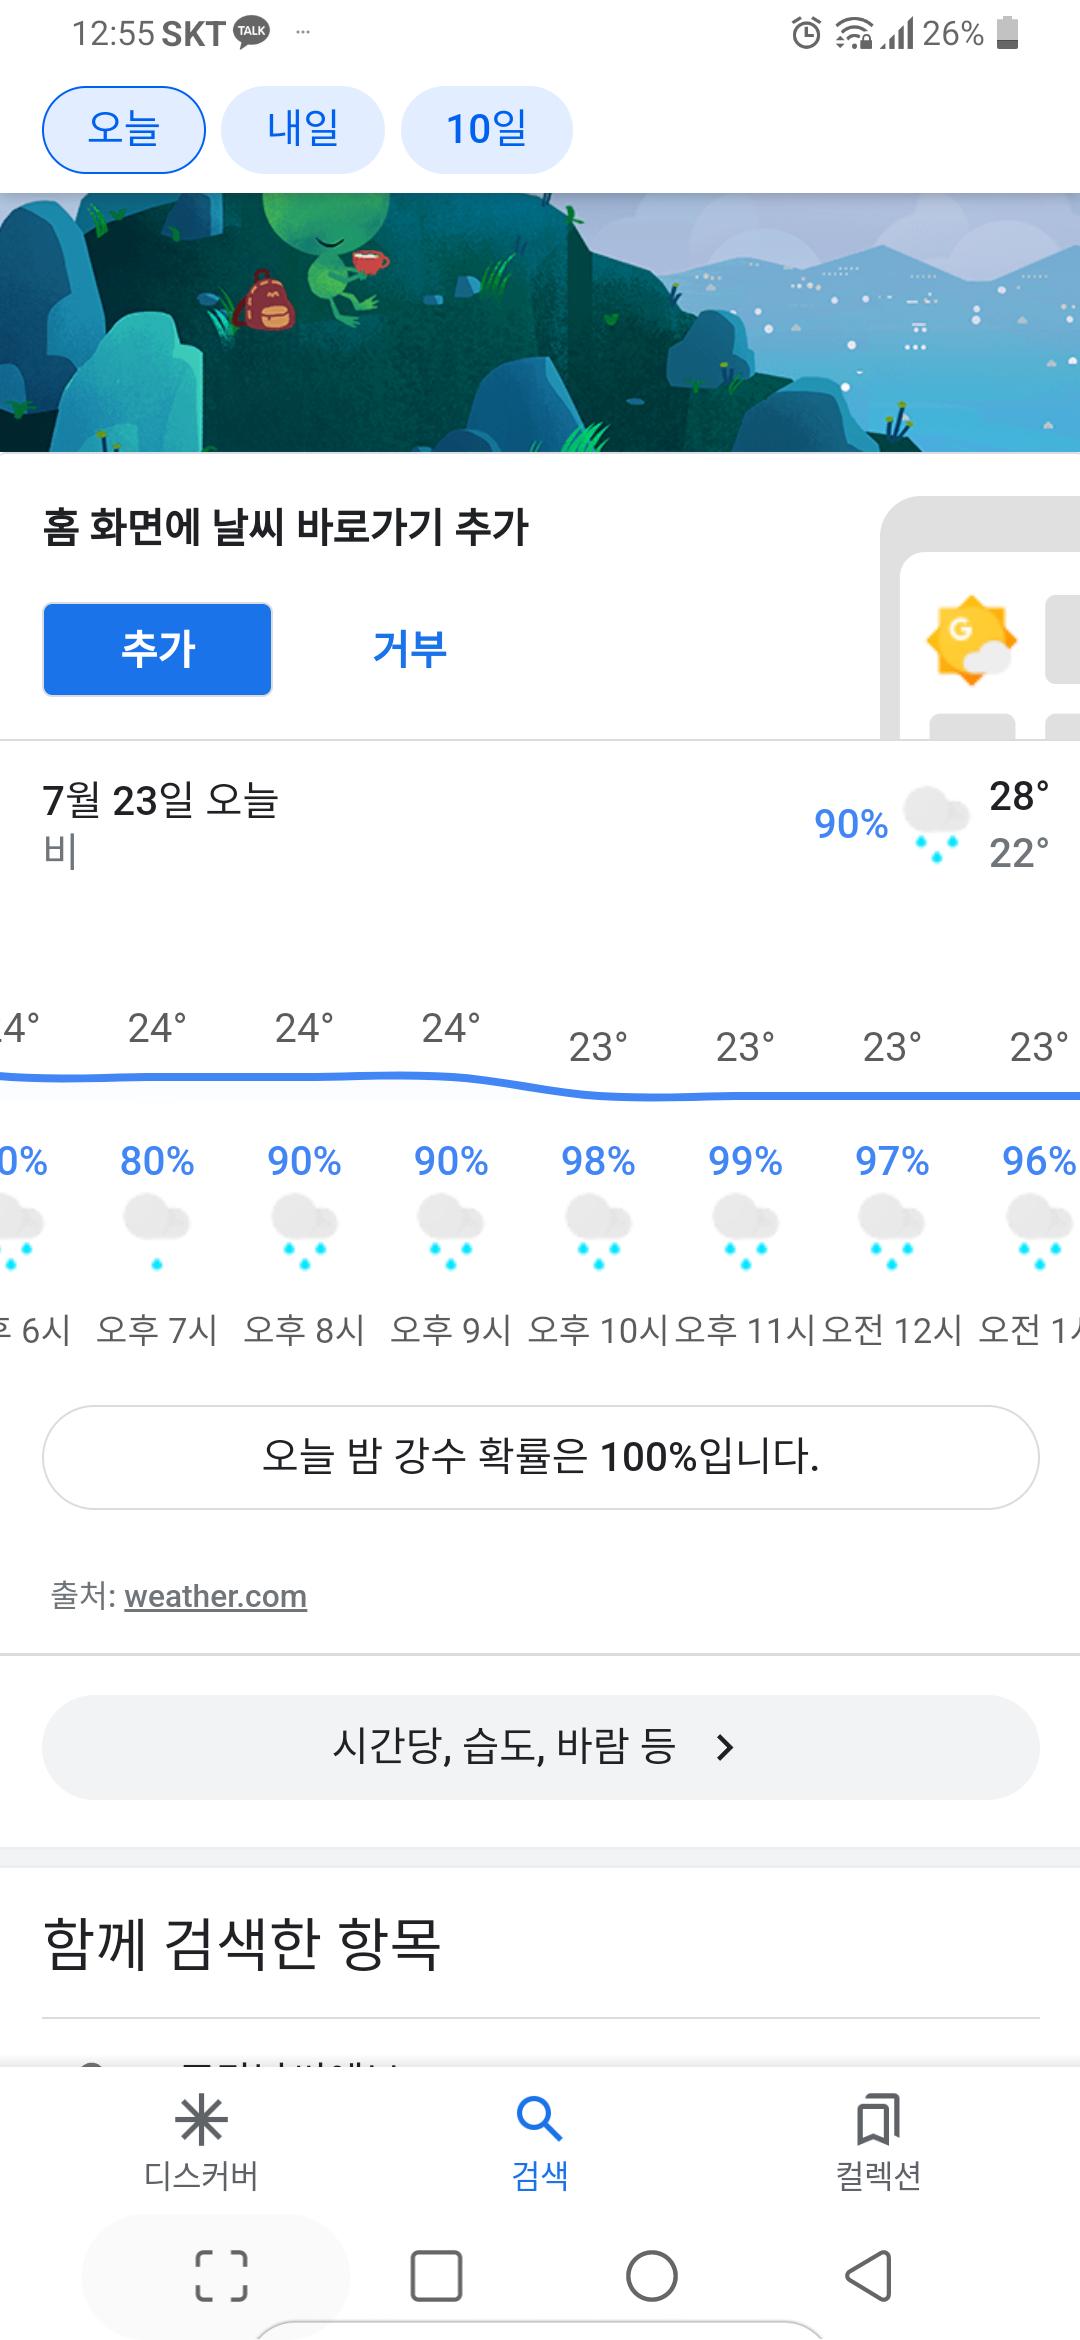
Task: Tap the alarm clock status icon
Action: 806,34
